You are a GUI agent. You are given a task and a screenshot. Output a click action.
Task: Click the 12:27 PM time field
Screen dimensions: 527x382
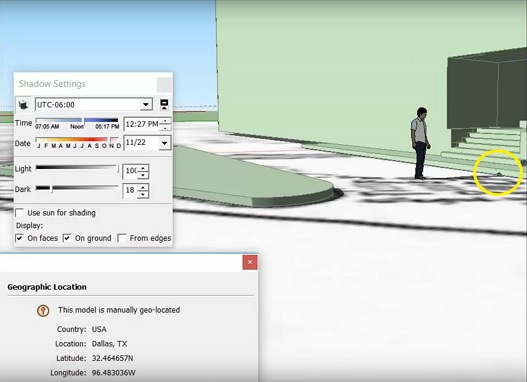coord(142,124)
